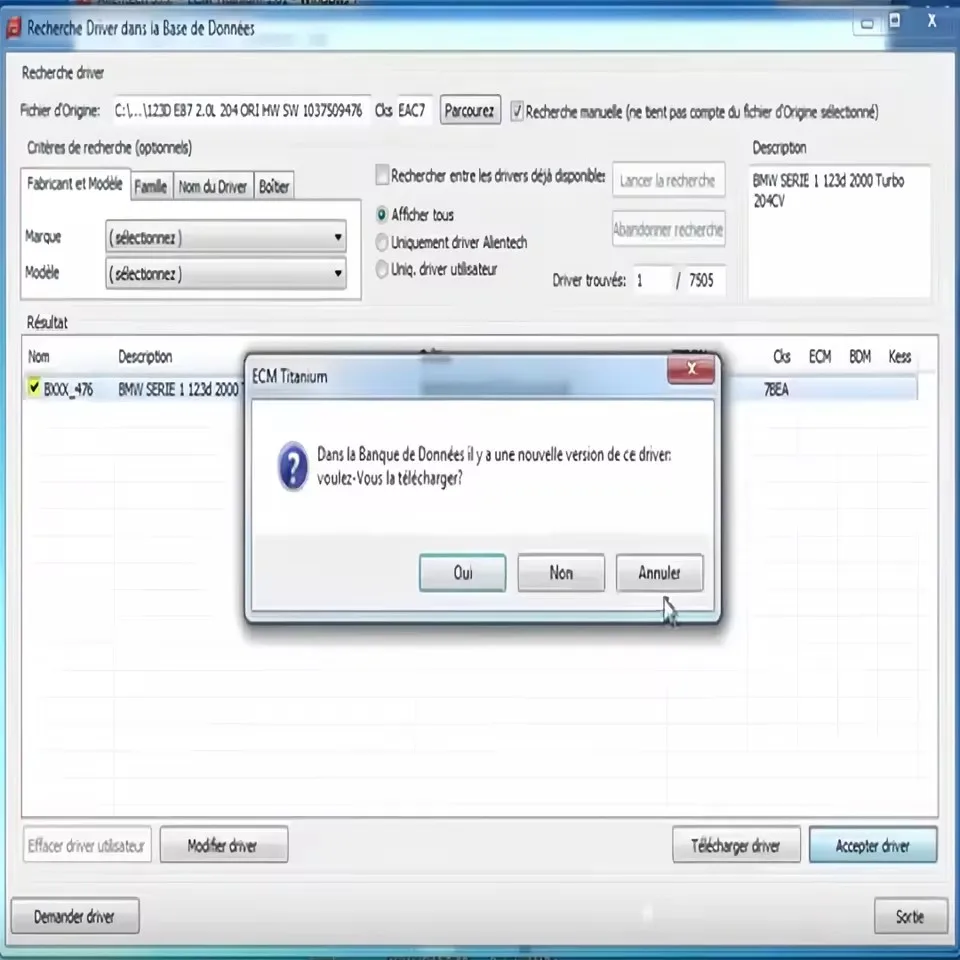
Task: Click the 78EA checksum cell
Action: [x=776, y=389]
